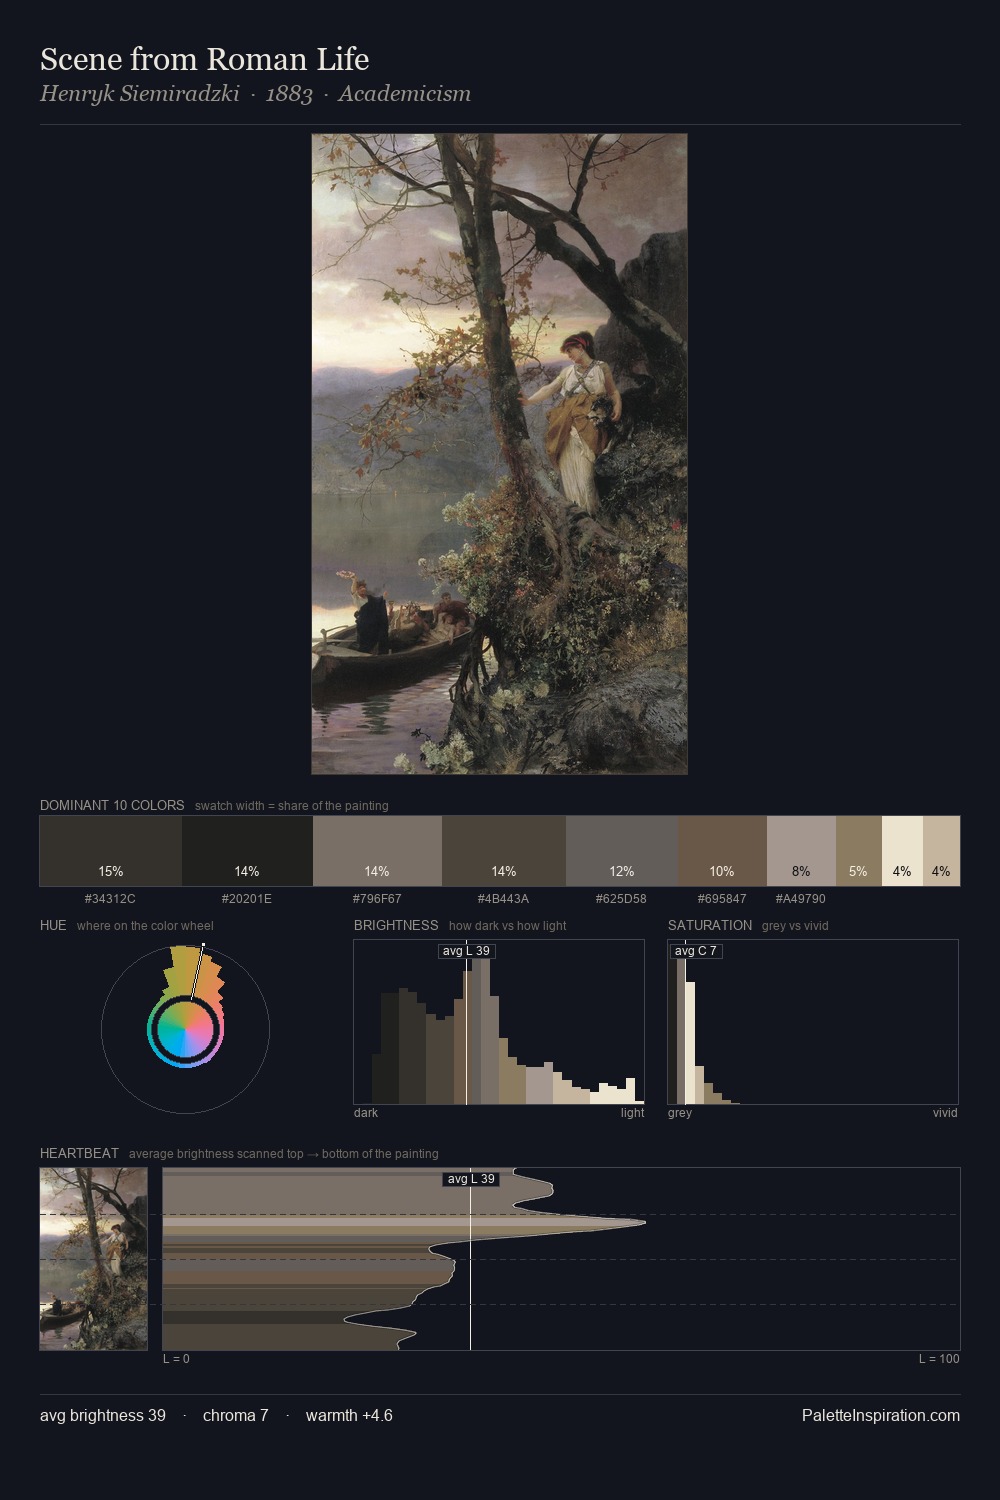The image size is (1000, 1500).
Task: Click the 'avg C 7' label in Saturation chart
Action: (696, 951)
